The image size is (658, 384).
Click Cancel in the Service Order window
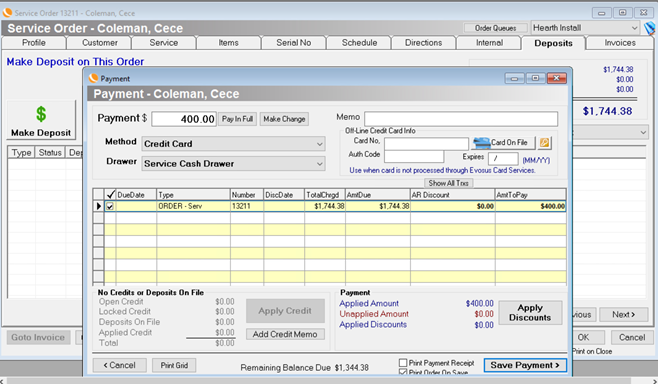[632, 337]
